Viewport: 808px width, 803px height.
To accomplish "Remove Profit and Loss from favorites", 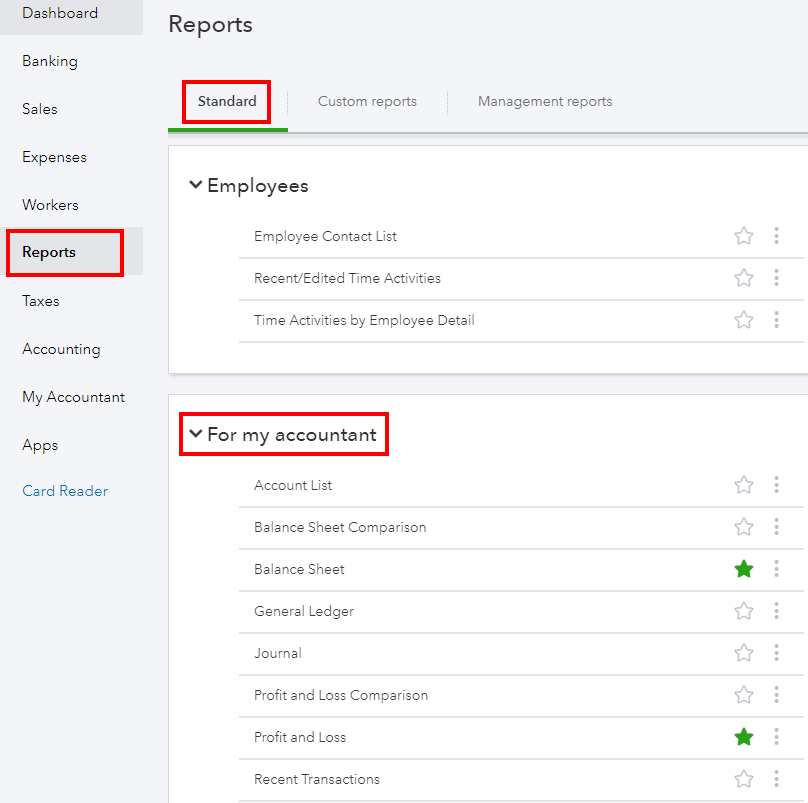I will (x=743, y=737).
